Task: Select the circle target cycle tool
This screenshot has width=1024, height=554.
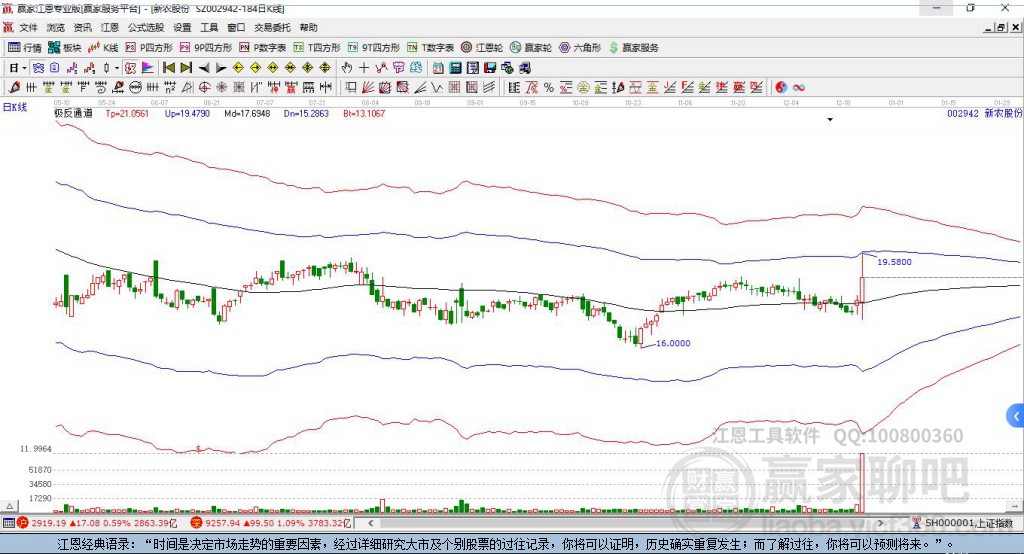Action: [x=204, y=88]
